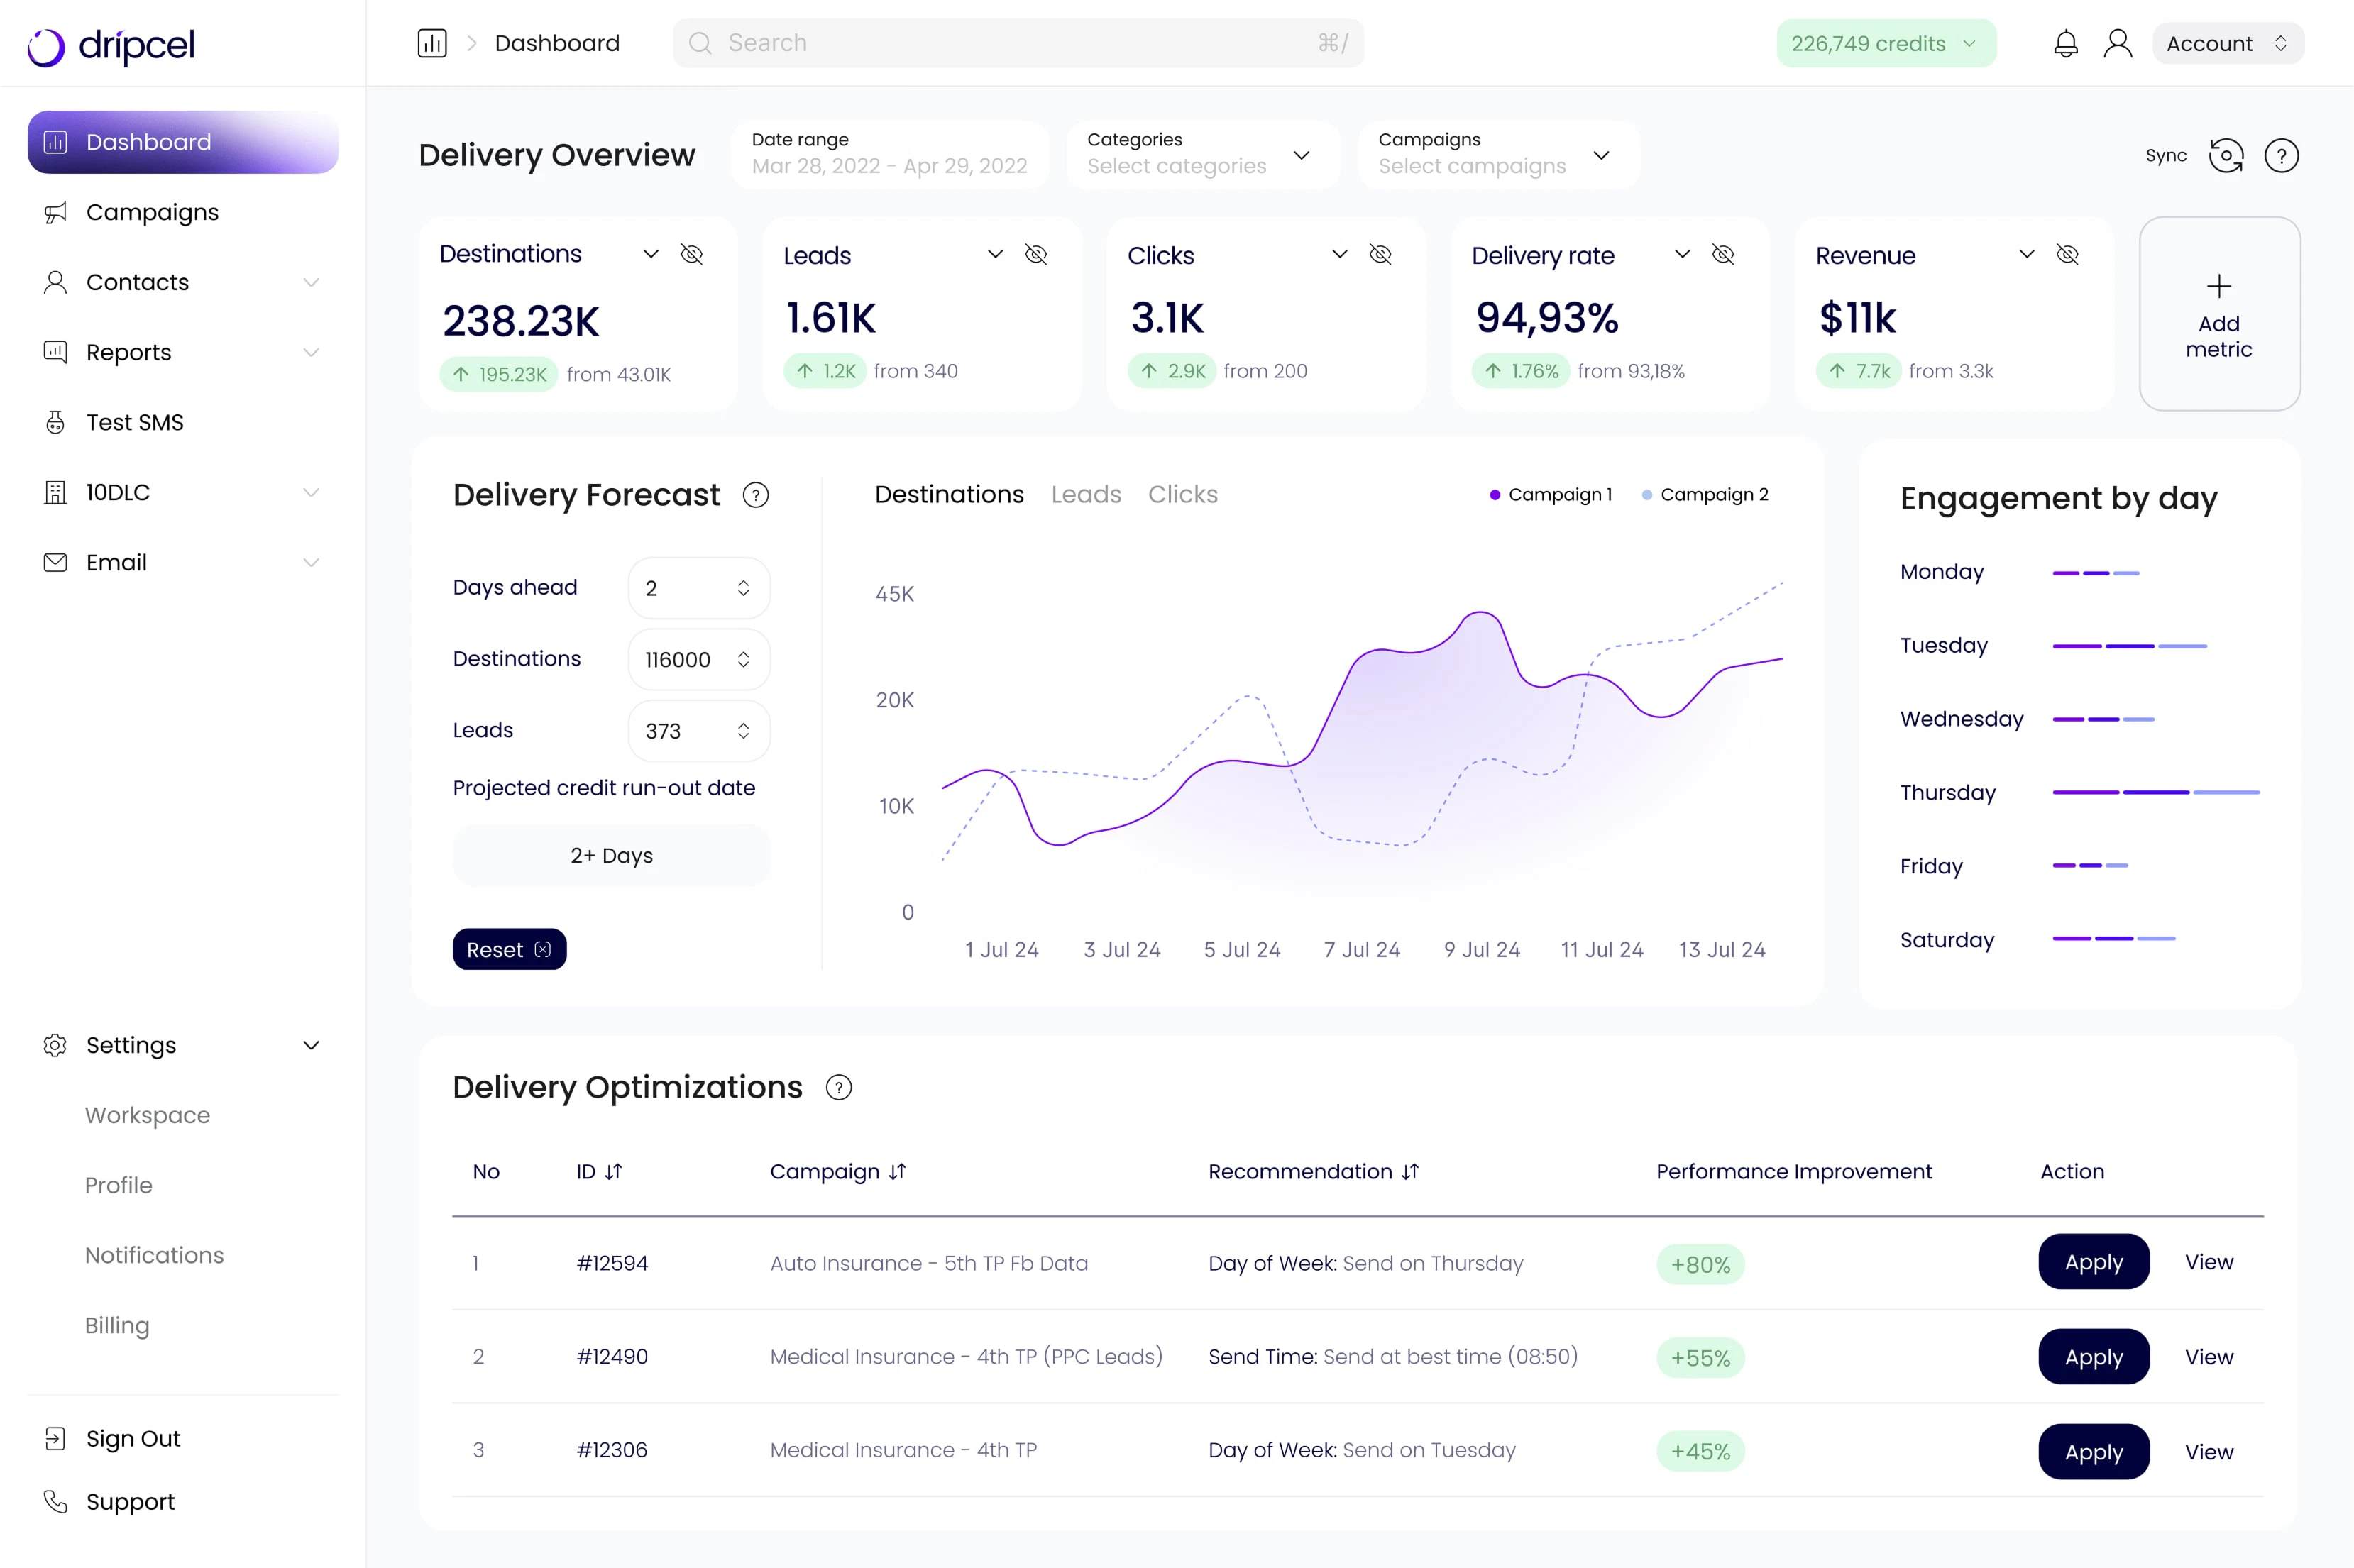Click the Delivery Optimizations help icon
This screenshot has height=1568, width=2354.
(838, 1088)
